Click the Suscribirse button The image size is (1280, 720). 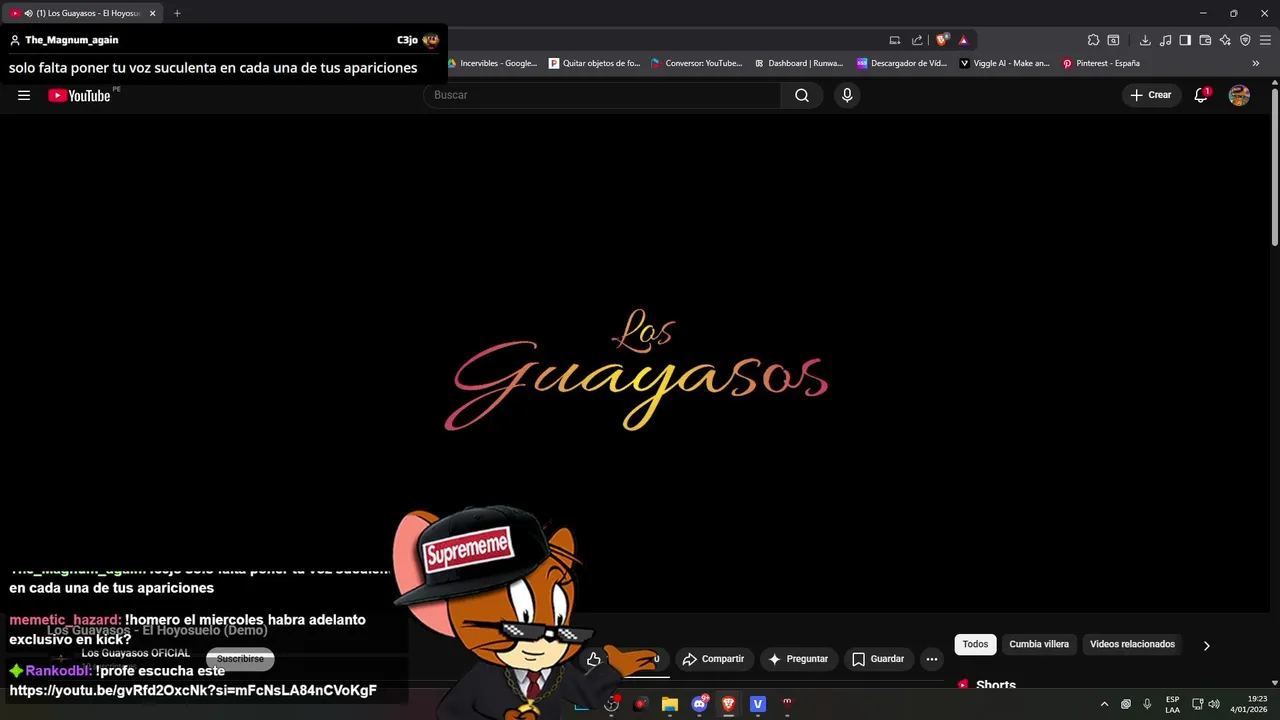point(240,659)
